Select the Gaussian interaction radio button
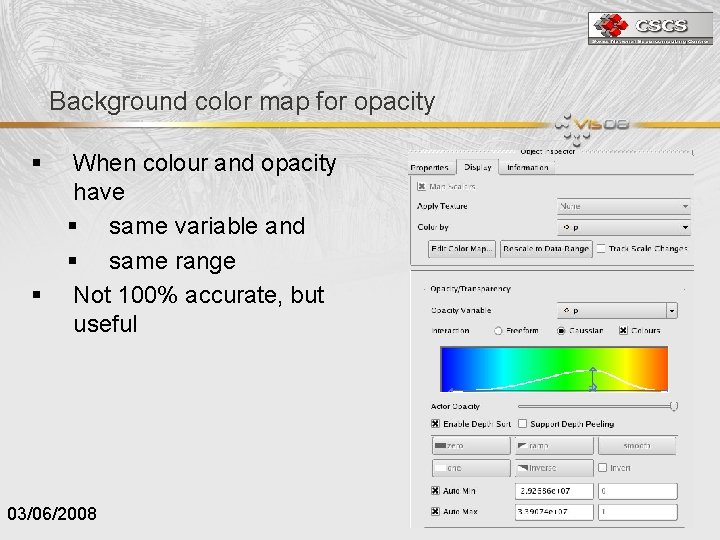 pyautogui.click(x=561, y=331)
